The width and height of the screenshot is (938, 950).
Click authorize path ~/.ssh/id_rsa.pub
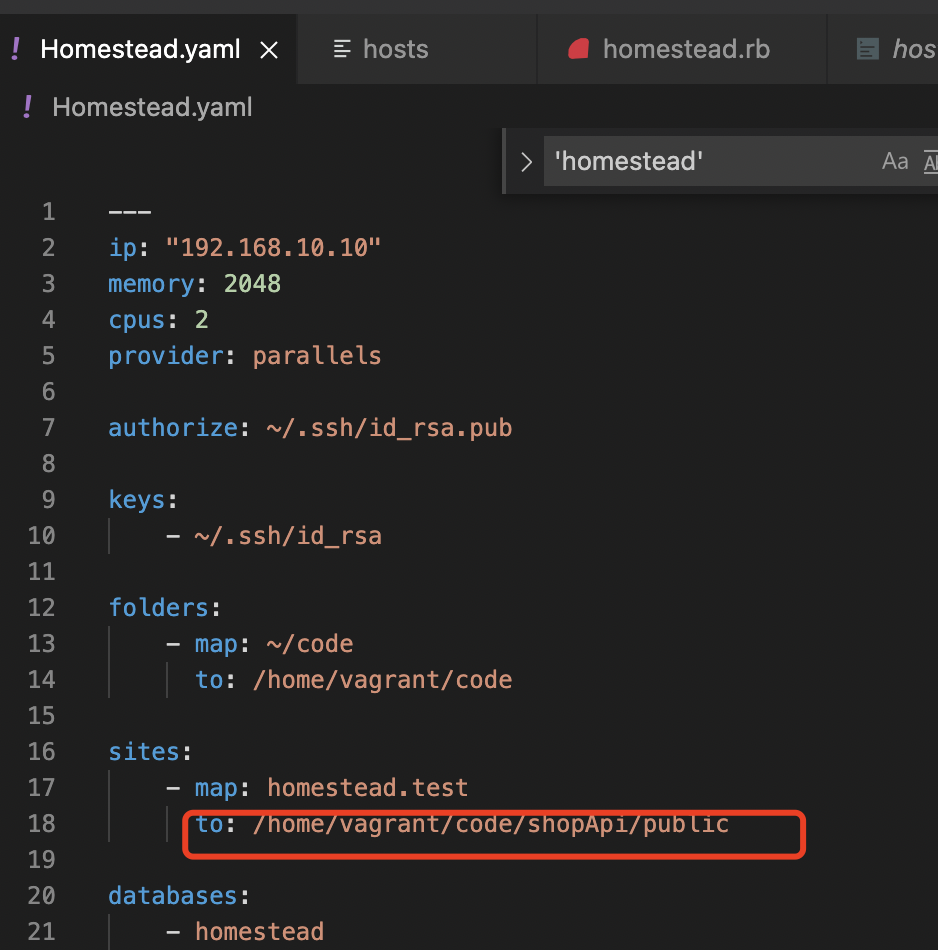point(389,428)
